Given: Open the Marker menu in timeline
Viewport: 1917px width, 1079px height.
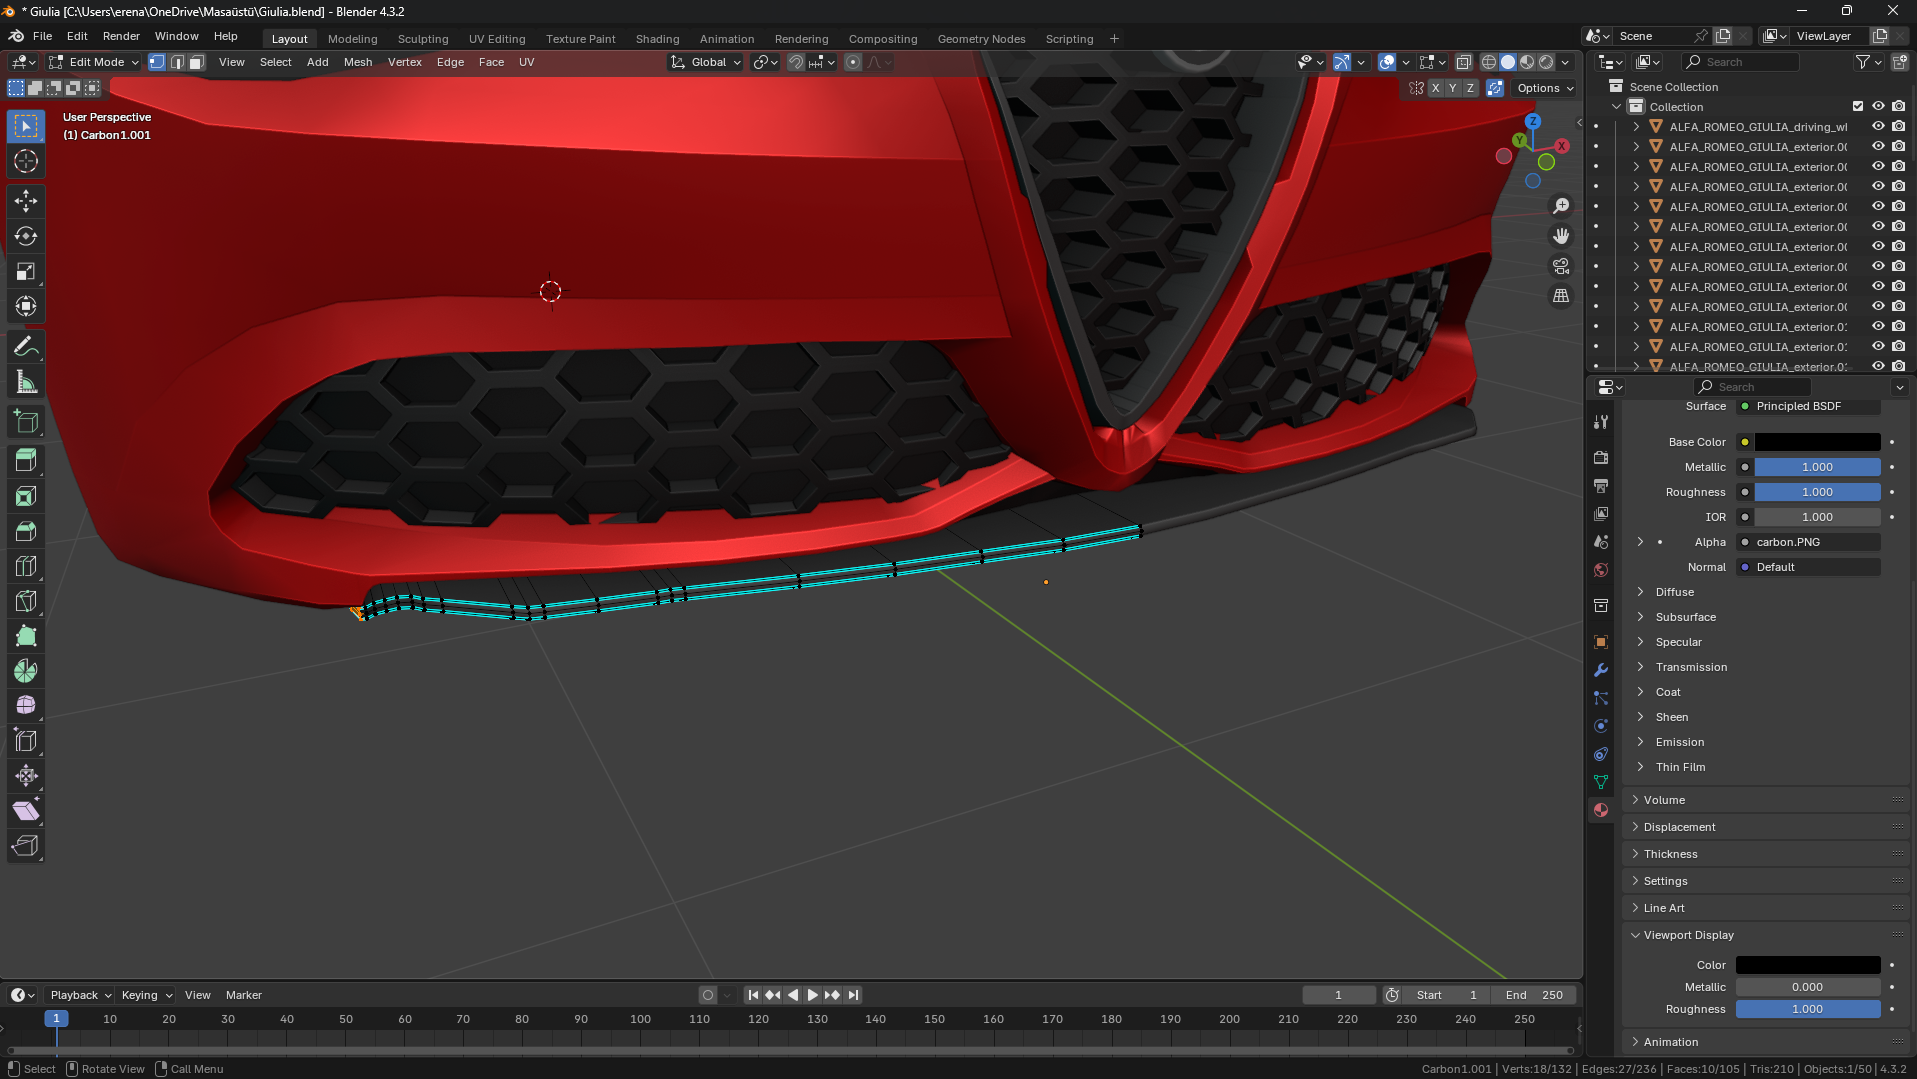Looking at the screenshot, I should [243, 995].
